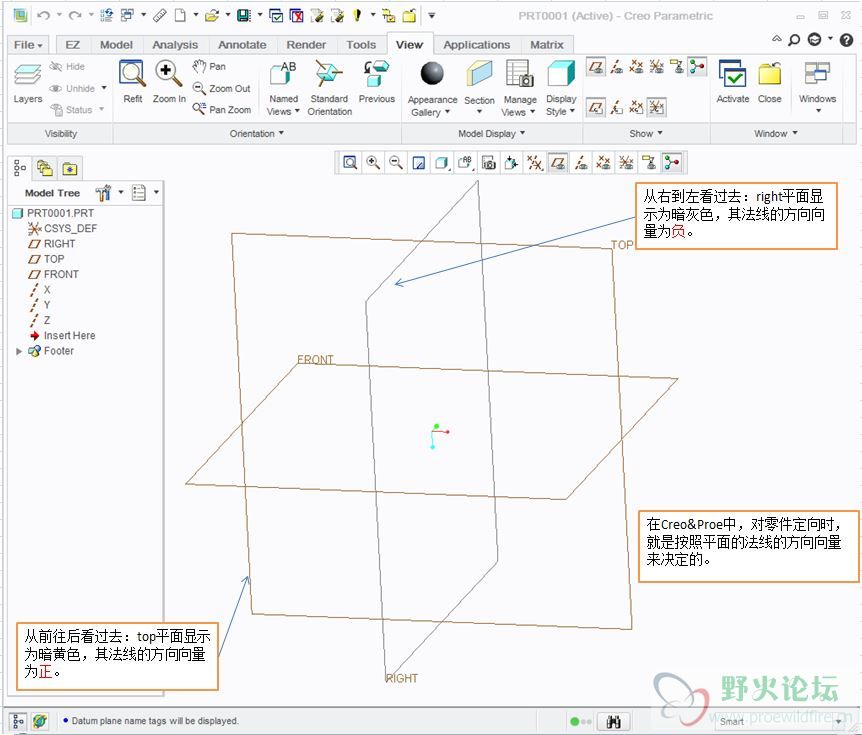Open a file using the folder icon
Image resolution: width=862 pixels, height=735 pixels.
coord(212,15)
